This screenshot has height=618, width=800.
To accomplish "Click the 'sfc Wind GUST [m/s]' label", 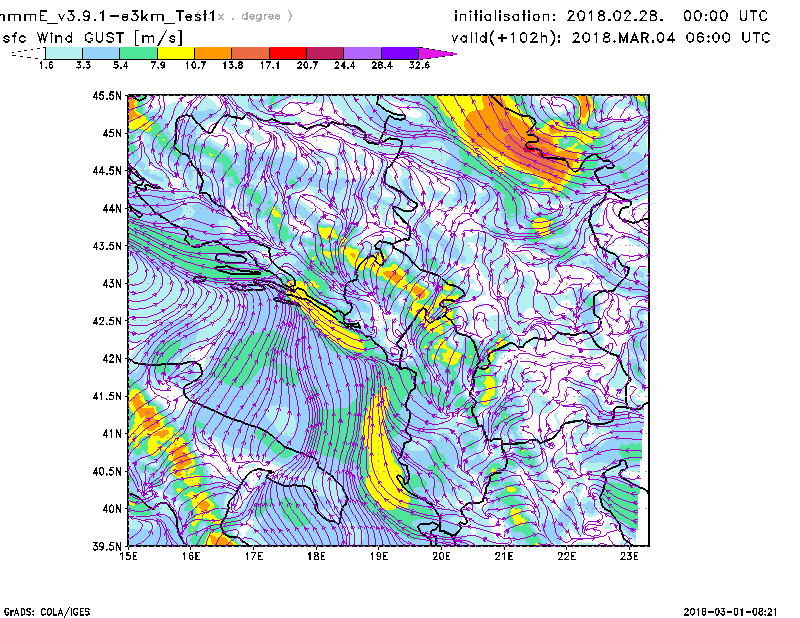I will (92, 38).
